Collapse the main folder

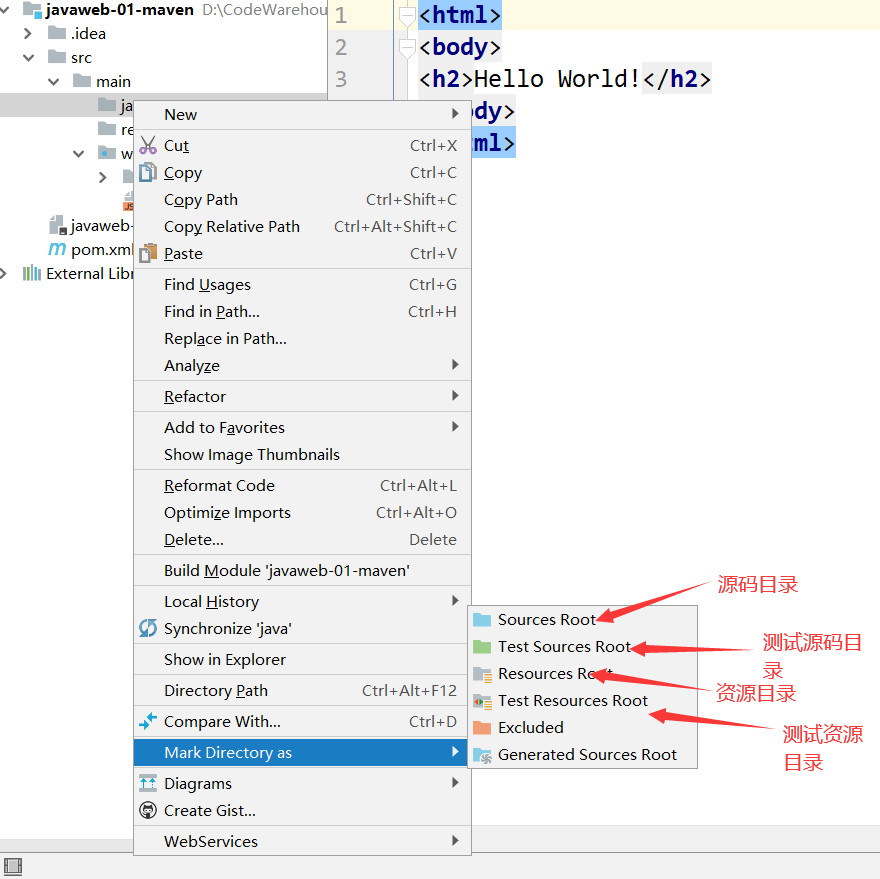pyautogui.click(x=53, y=82)
